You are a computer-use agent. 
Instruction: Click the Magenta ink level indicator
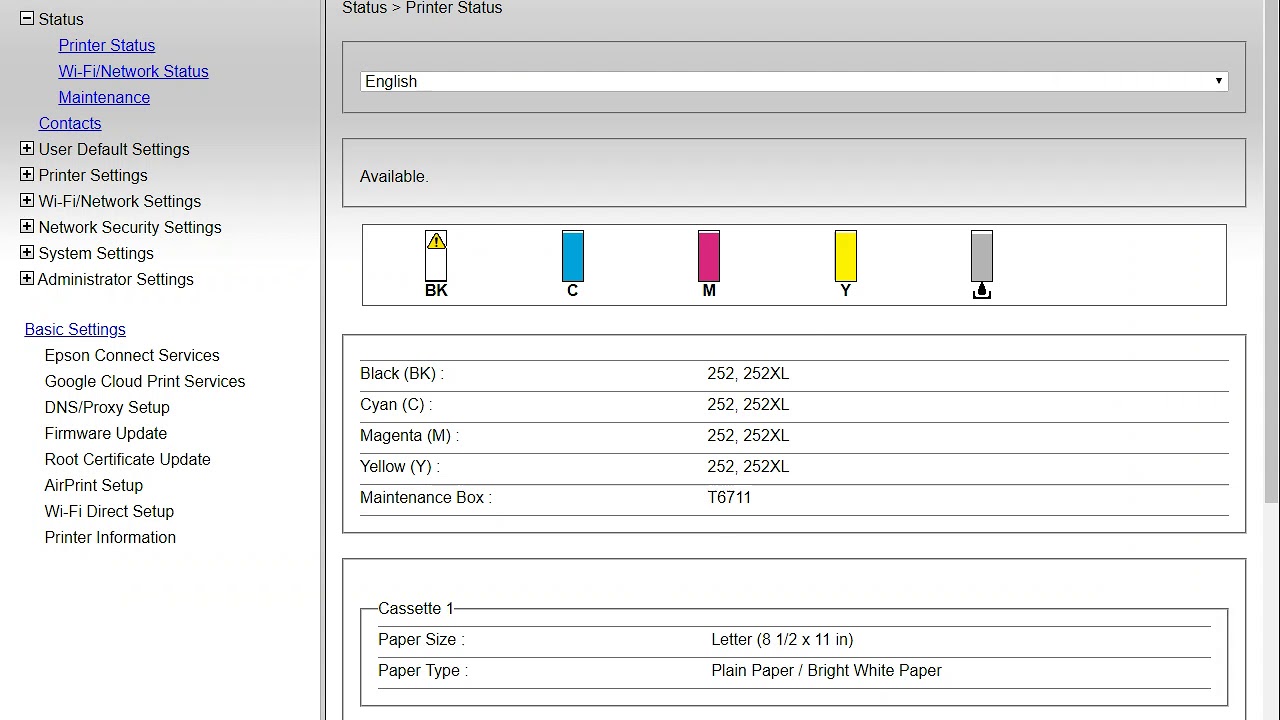click(x=709, y=256)
